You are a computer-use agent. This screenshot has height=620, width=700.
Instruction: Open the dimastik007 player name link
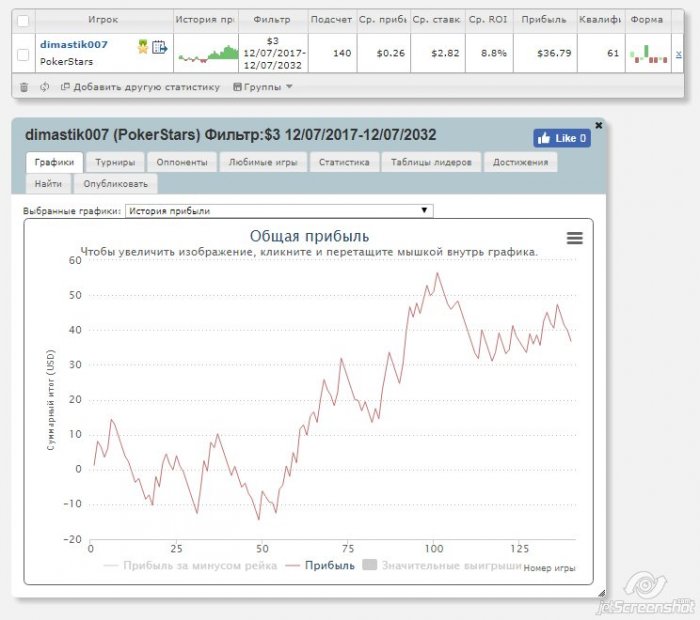click(71, 45)
